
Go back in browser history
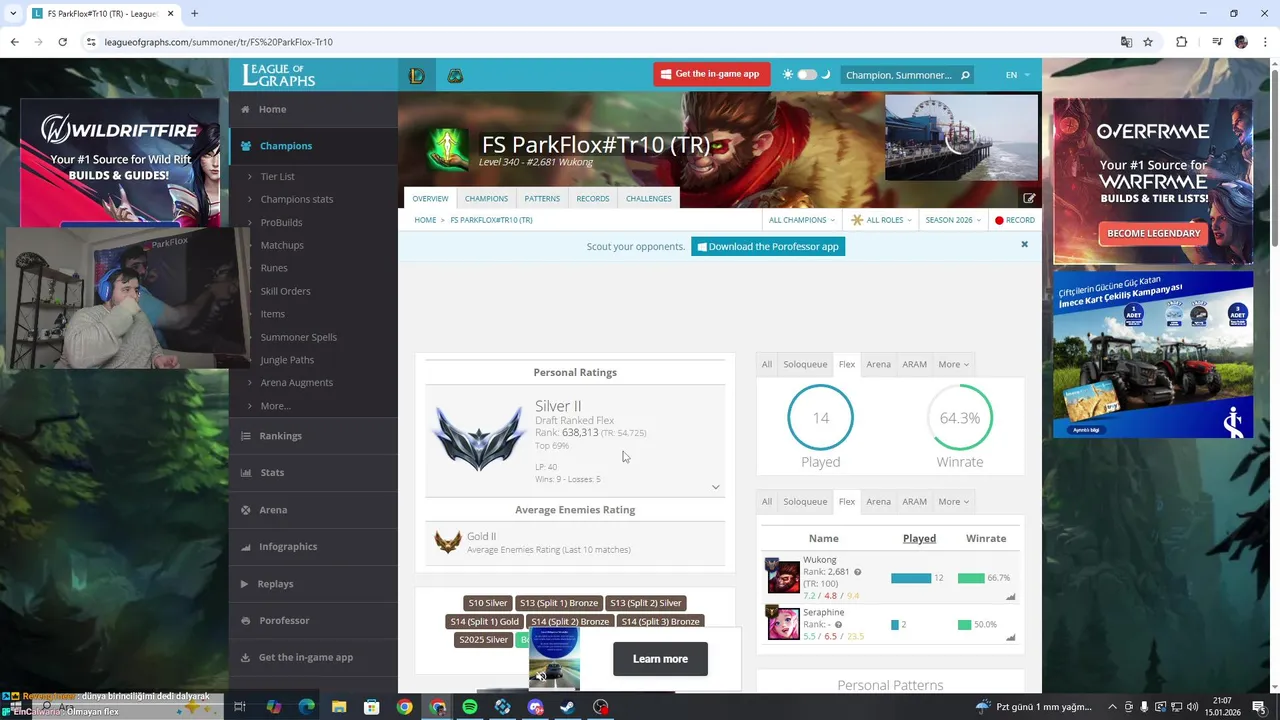tap(14, 42)
